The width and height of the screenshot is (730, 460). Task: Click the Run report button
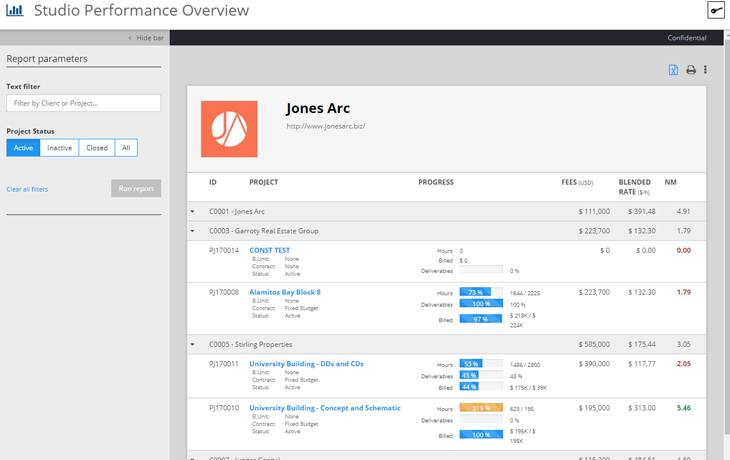pyautogui.click(x=136, y=188)
